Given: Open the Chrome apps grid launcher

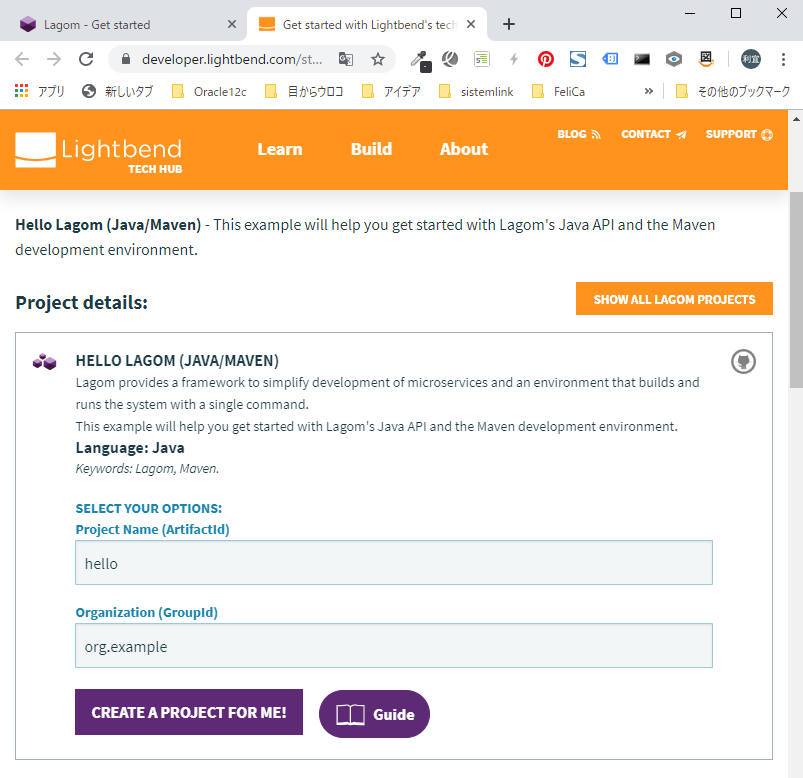Looking at the screenshot, I should tap(20, 91).
